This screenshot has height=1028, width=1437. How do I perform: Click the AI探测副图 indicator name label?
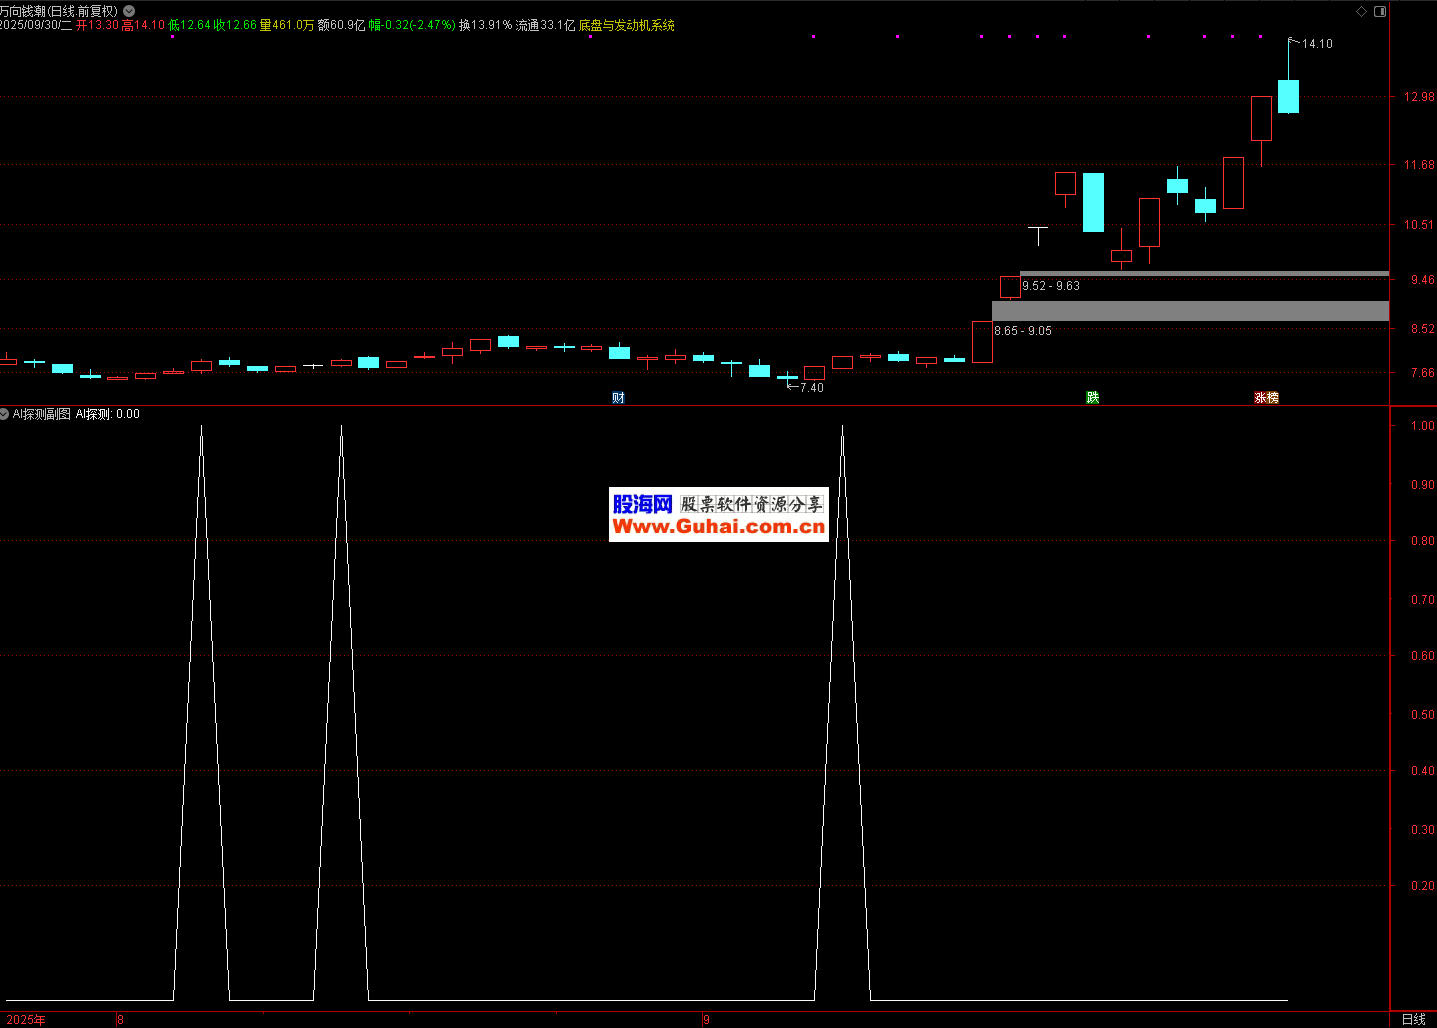pyautogui.click(x=42, y=414)
